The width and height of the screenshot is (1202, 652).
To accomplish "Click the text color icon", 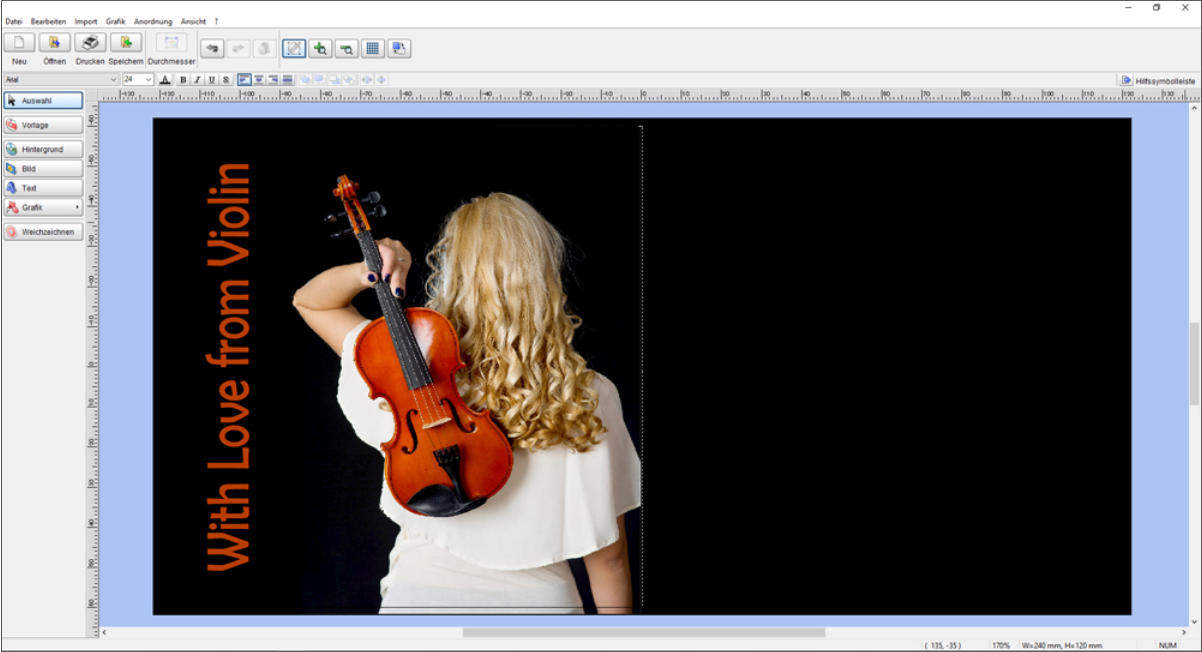I will (x=166, y=79).
